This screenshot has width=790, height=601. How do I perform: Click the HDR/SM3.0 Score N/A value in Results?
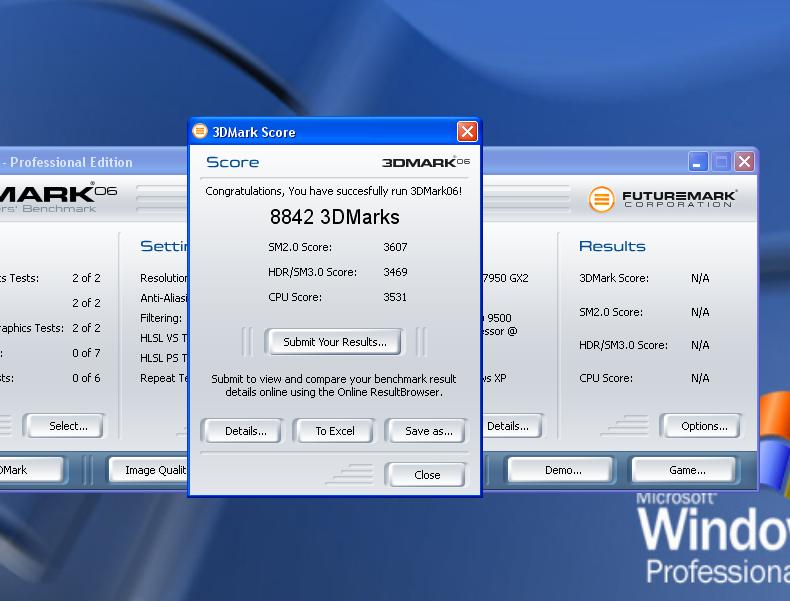click(x=700, y=345)
